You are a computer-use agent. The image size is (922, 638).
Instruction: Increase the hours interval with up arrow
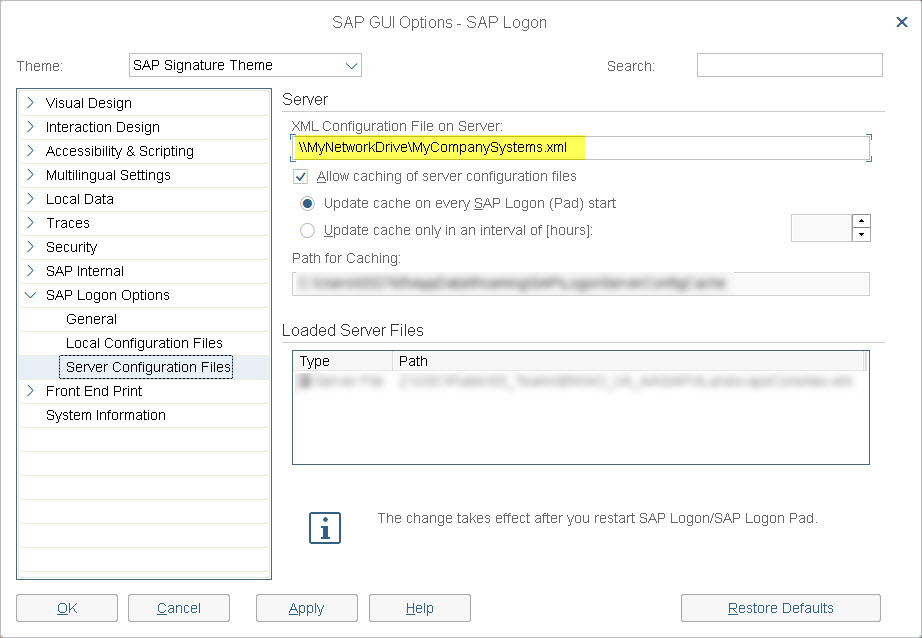[861, 221]
